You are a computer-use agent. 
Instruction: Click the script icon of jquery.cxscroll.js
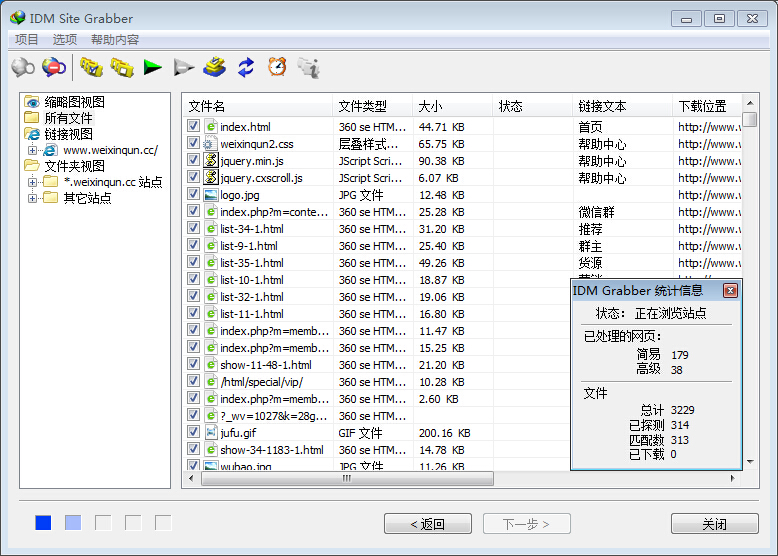click(x=211, y=177)
